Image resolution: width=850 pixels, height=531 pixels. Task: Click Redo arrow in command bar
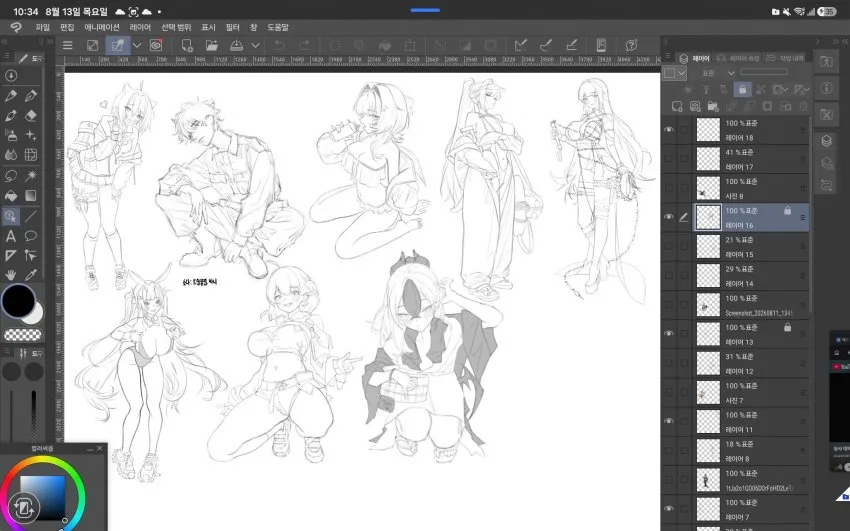(x=304, y=46)
